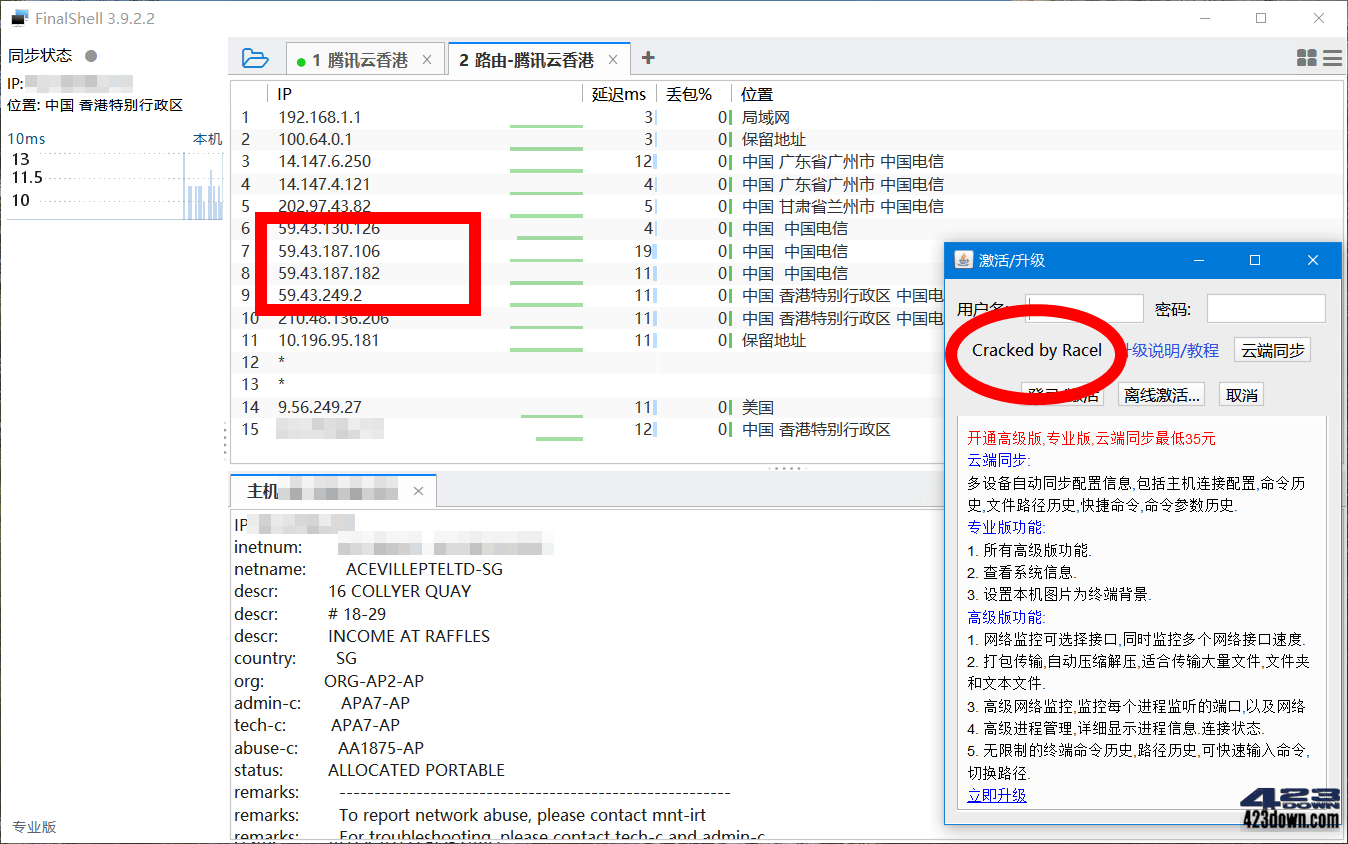The height and width of the screenshot is (844, 1348).
Task: Add a new tab with the plus icon
Action: [647, 58]
